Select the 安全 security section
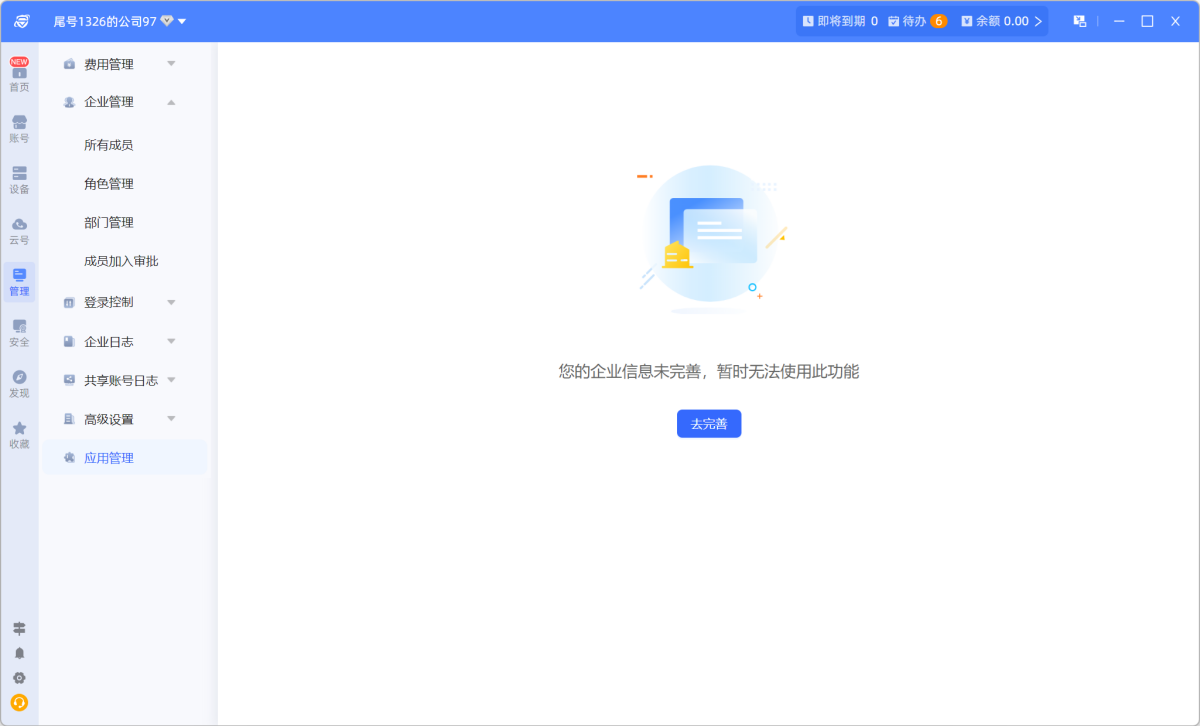Image resolution: width=1200 pixels, height=726 pixels. tap(19, 332)
